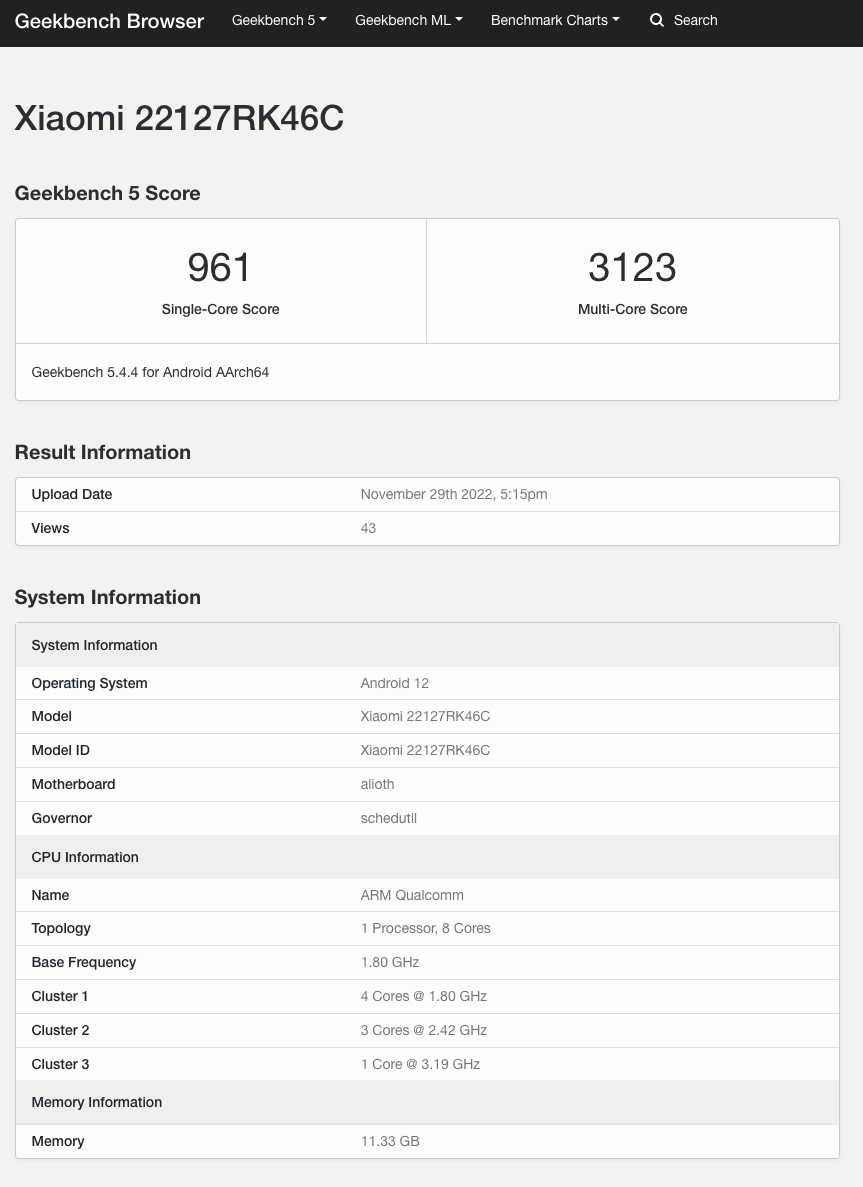
Task: Click the Base Frequency label
Action: point(83,962)
